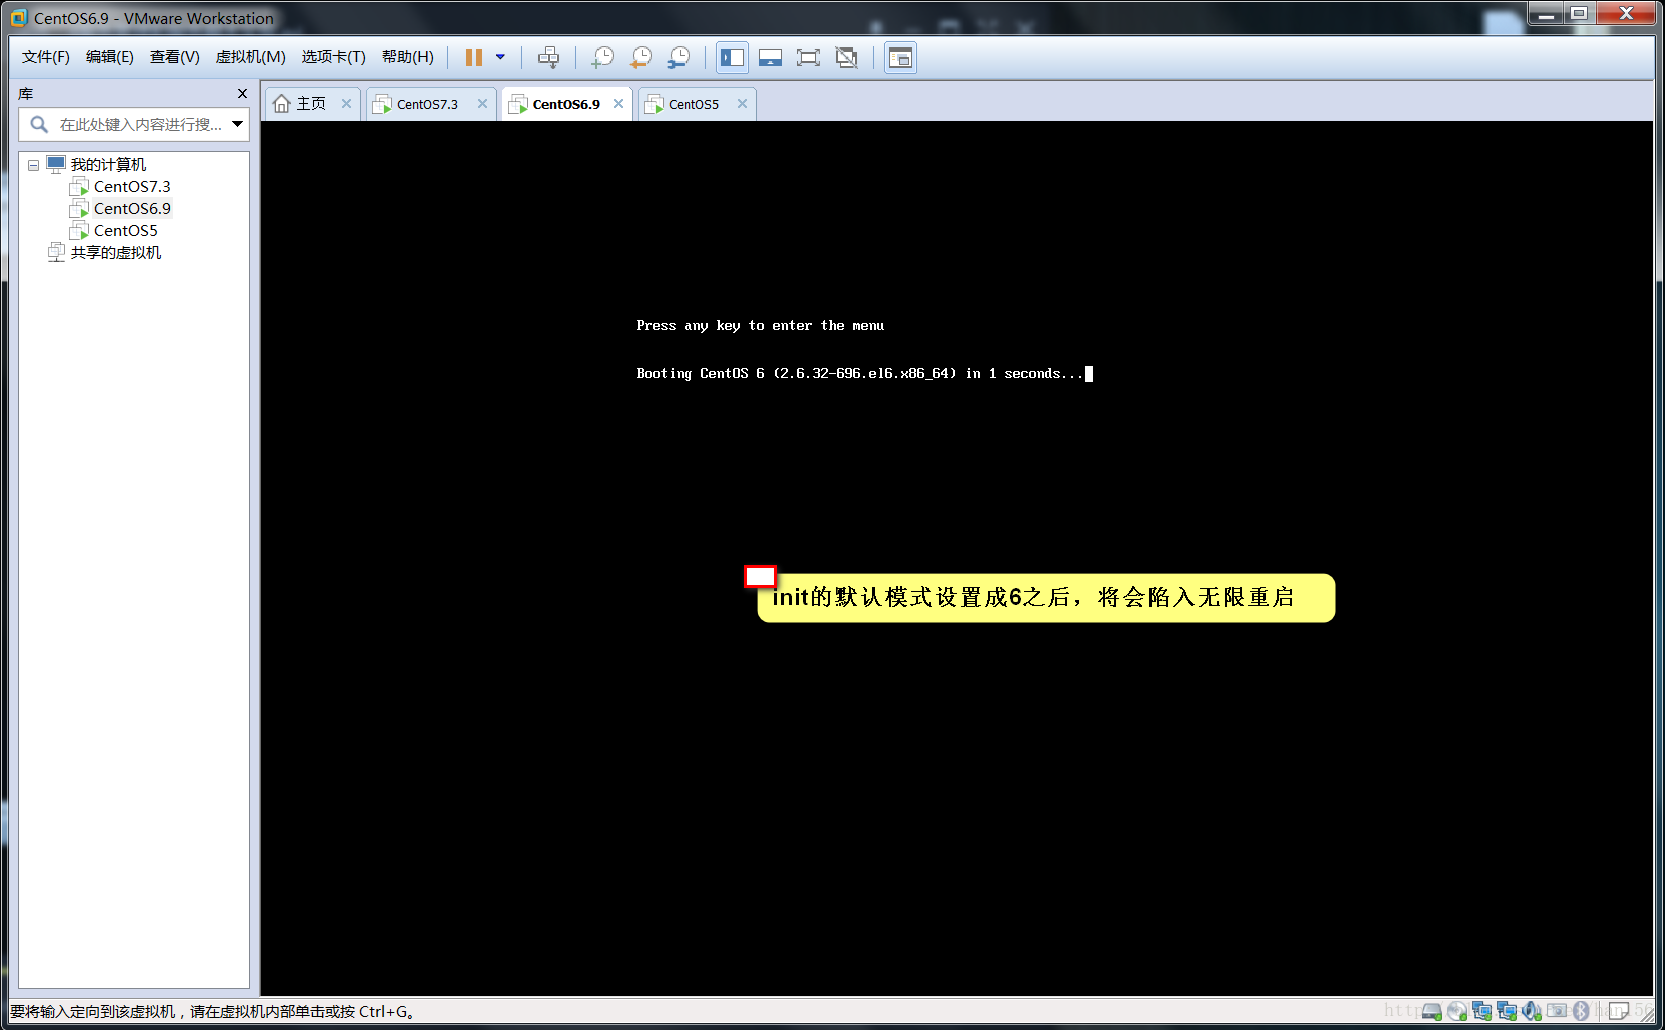Click the Bluetooth device status icon
The image size is (1665, 1030).
pyautogui.click(x=1581, y=1011)
